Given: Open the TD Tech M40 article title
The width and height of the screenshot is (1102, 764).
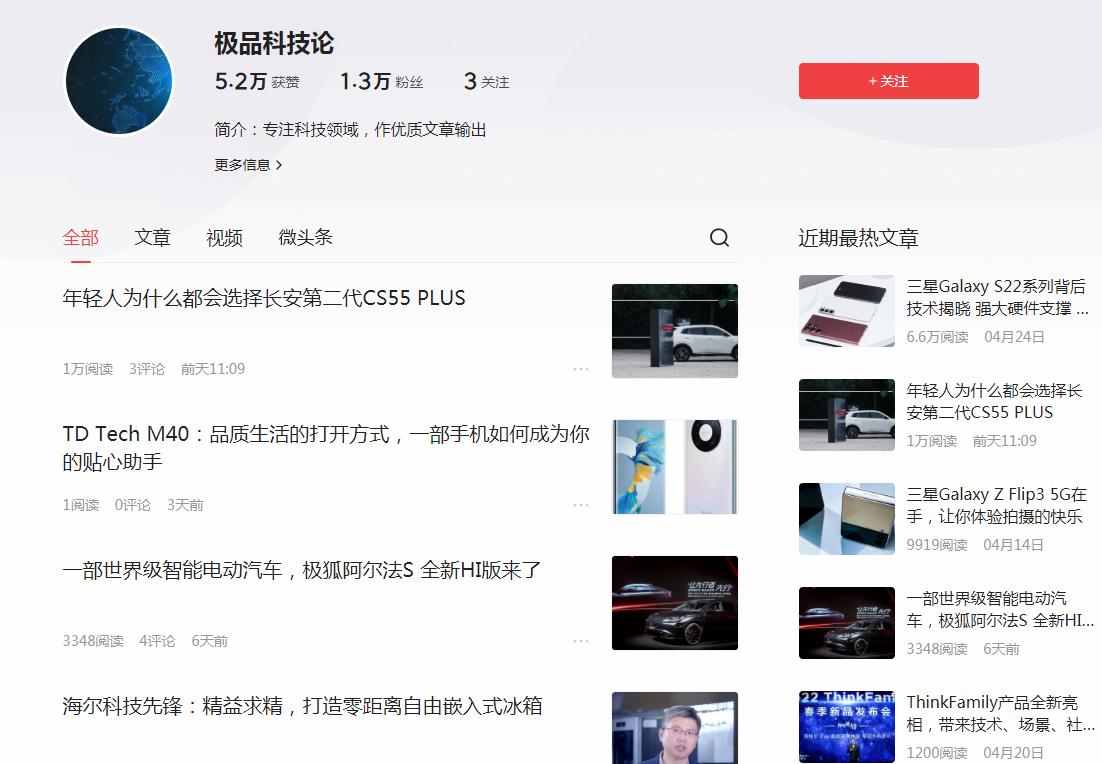Looking at the screenshot, I should (325, 448).
